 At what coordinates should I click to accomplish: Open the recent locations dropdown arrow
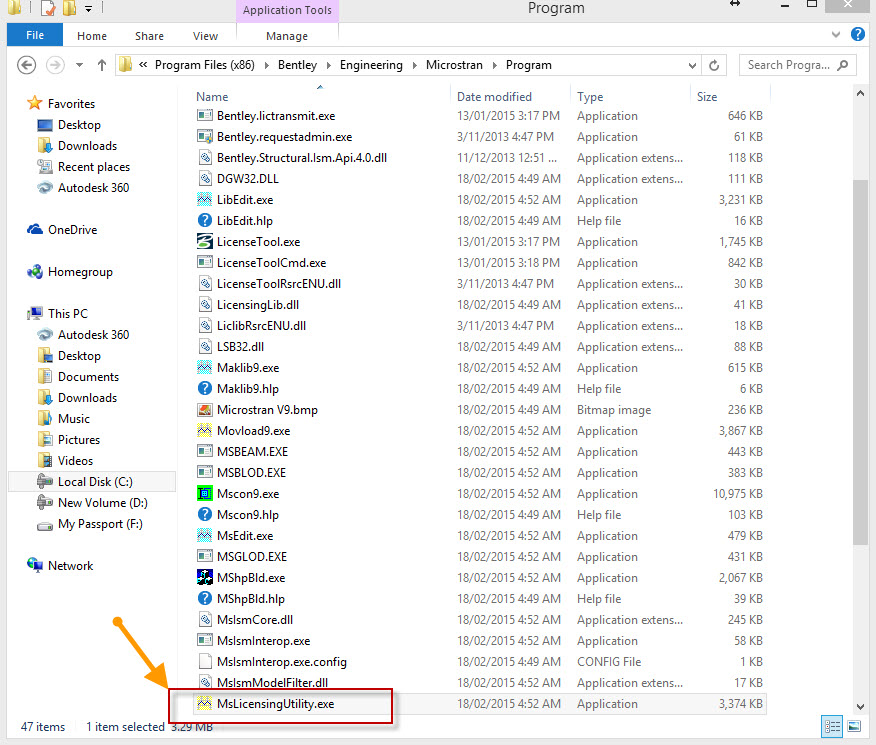coord(79,65)
